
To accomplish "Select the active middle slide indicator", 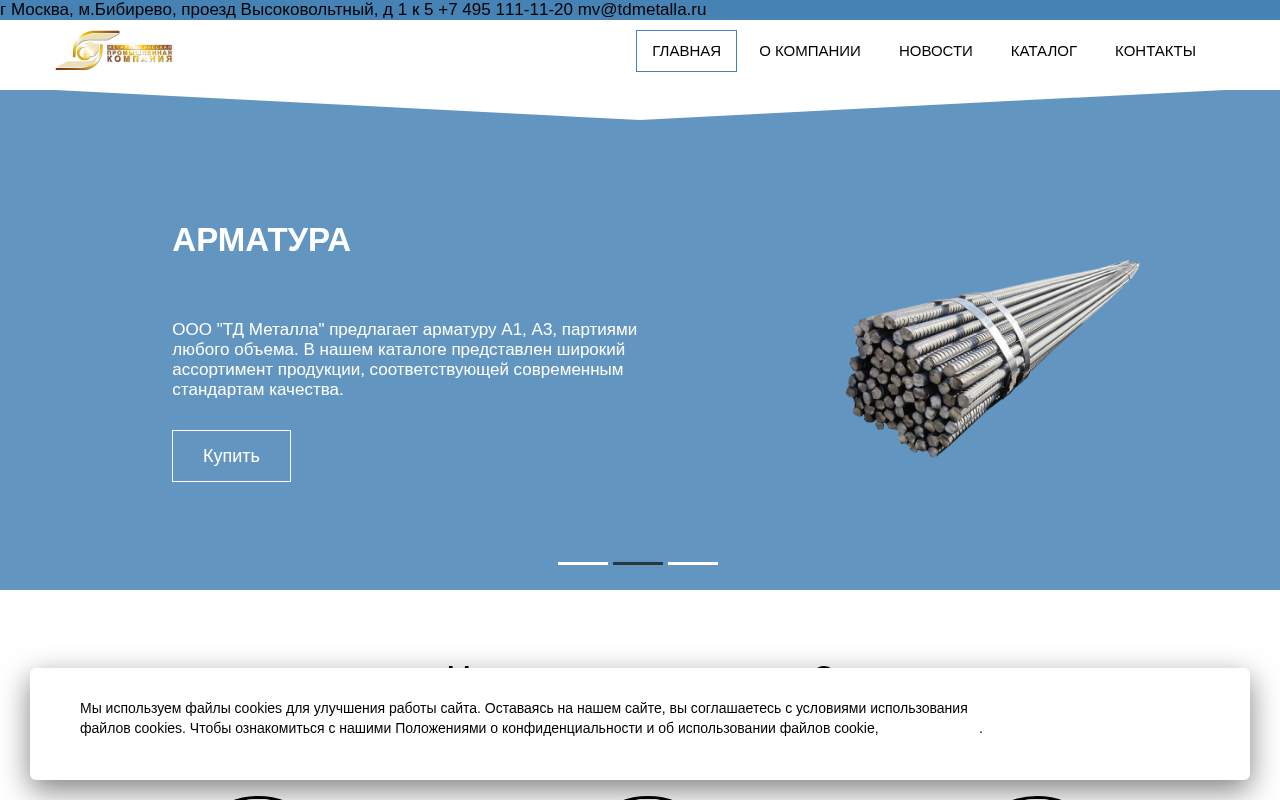I will coord(638,563).
